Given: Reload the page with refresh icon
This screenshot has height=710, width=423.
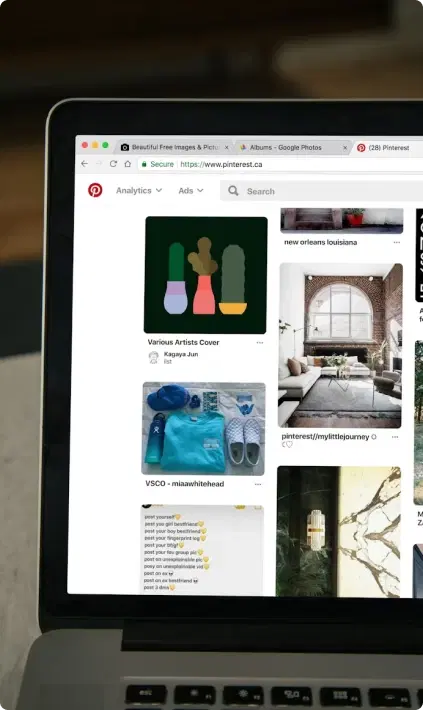Looking at the screenshot, I should click(113, 163).
